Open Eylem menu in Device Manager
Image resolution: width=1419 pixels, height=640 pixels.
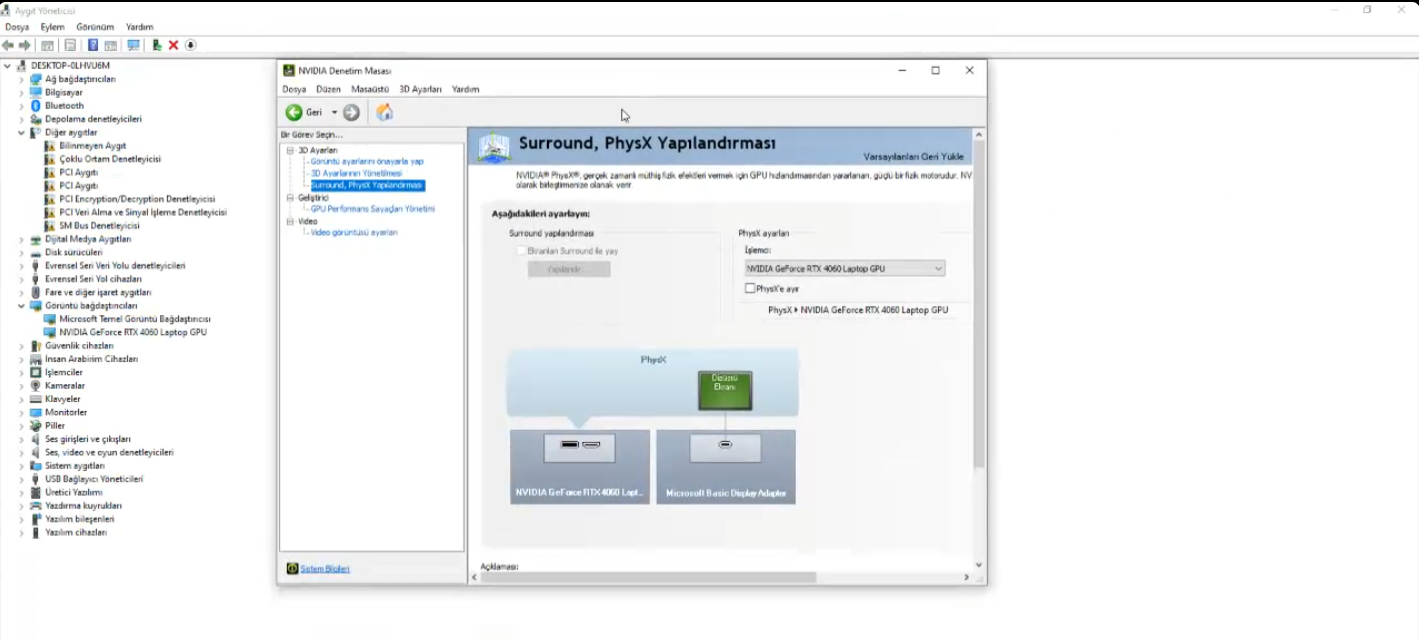tap(52, 27)
